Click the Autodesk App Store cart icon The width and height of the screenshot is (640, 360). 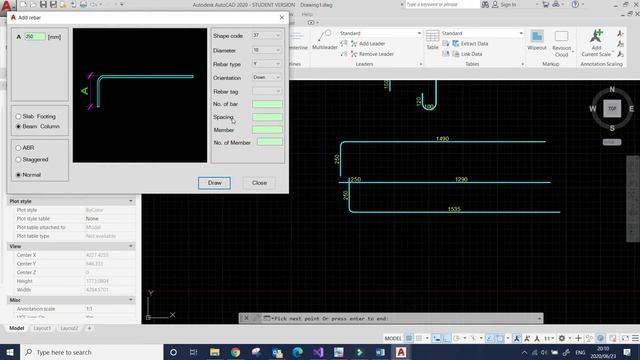point(546,4)
